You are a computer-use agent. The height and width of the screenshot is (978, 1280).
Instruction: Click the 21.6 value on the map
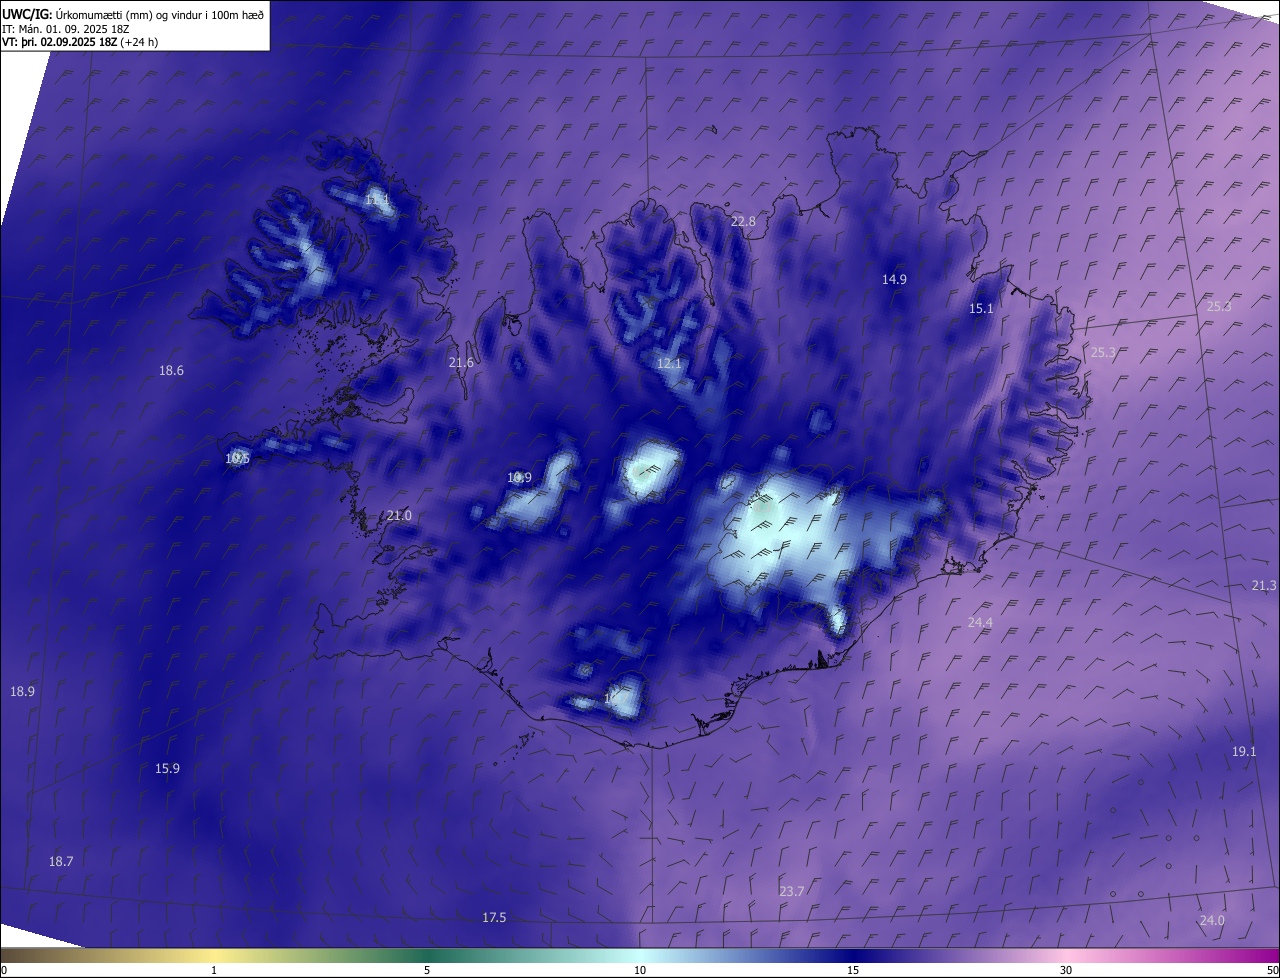pyautogui.click(x=461, y=363)
